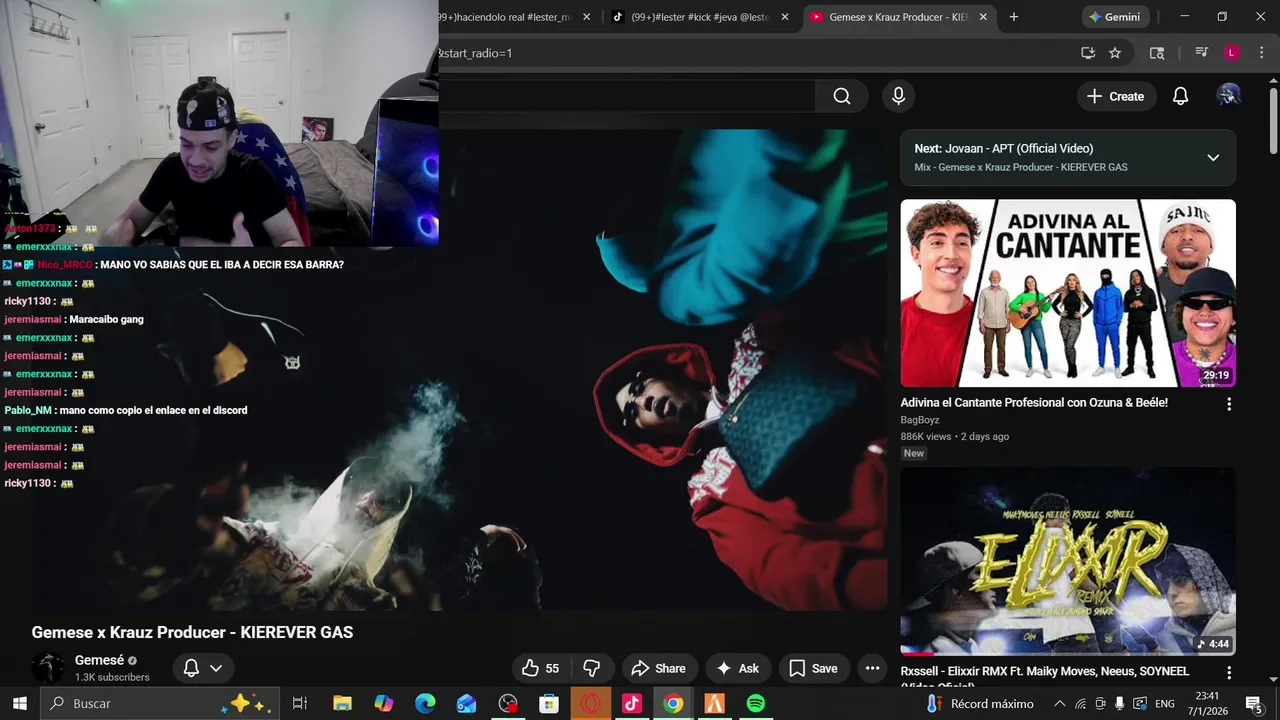
Task: Open options for Rxssell Elixxir RMX video
Action: coord(1229,673)
